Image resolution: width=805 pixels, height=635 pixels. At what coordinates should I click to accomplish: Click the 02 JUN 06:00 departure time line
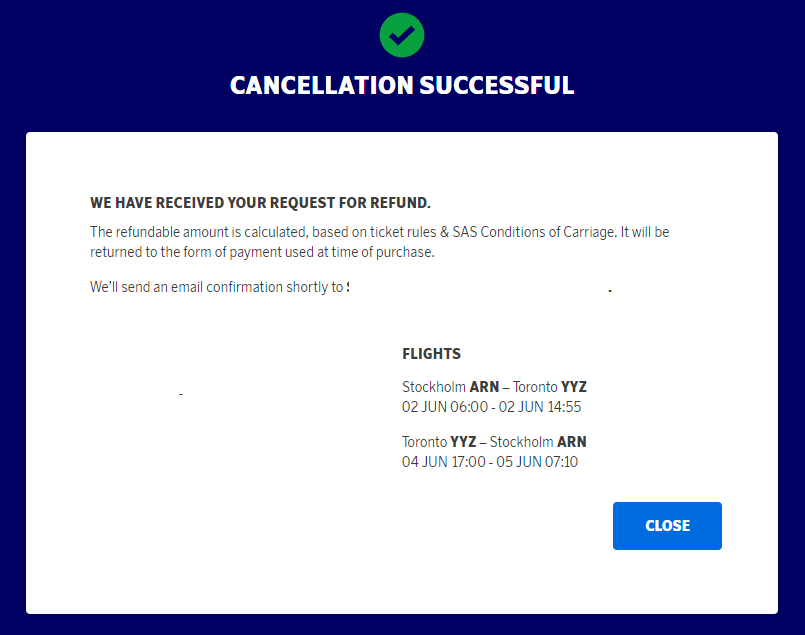tap(491, 407)
